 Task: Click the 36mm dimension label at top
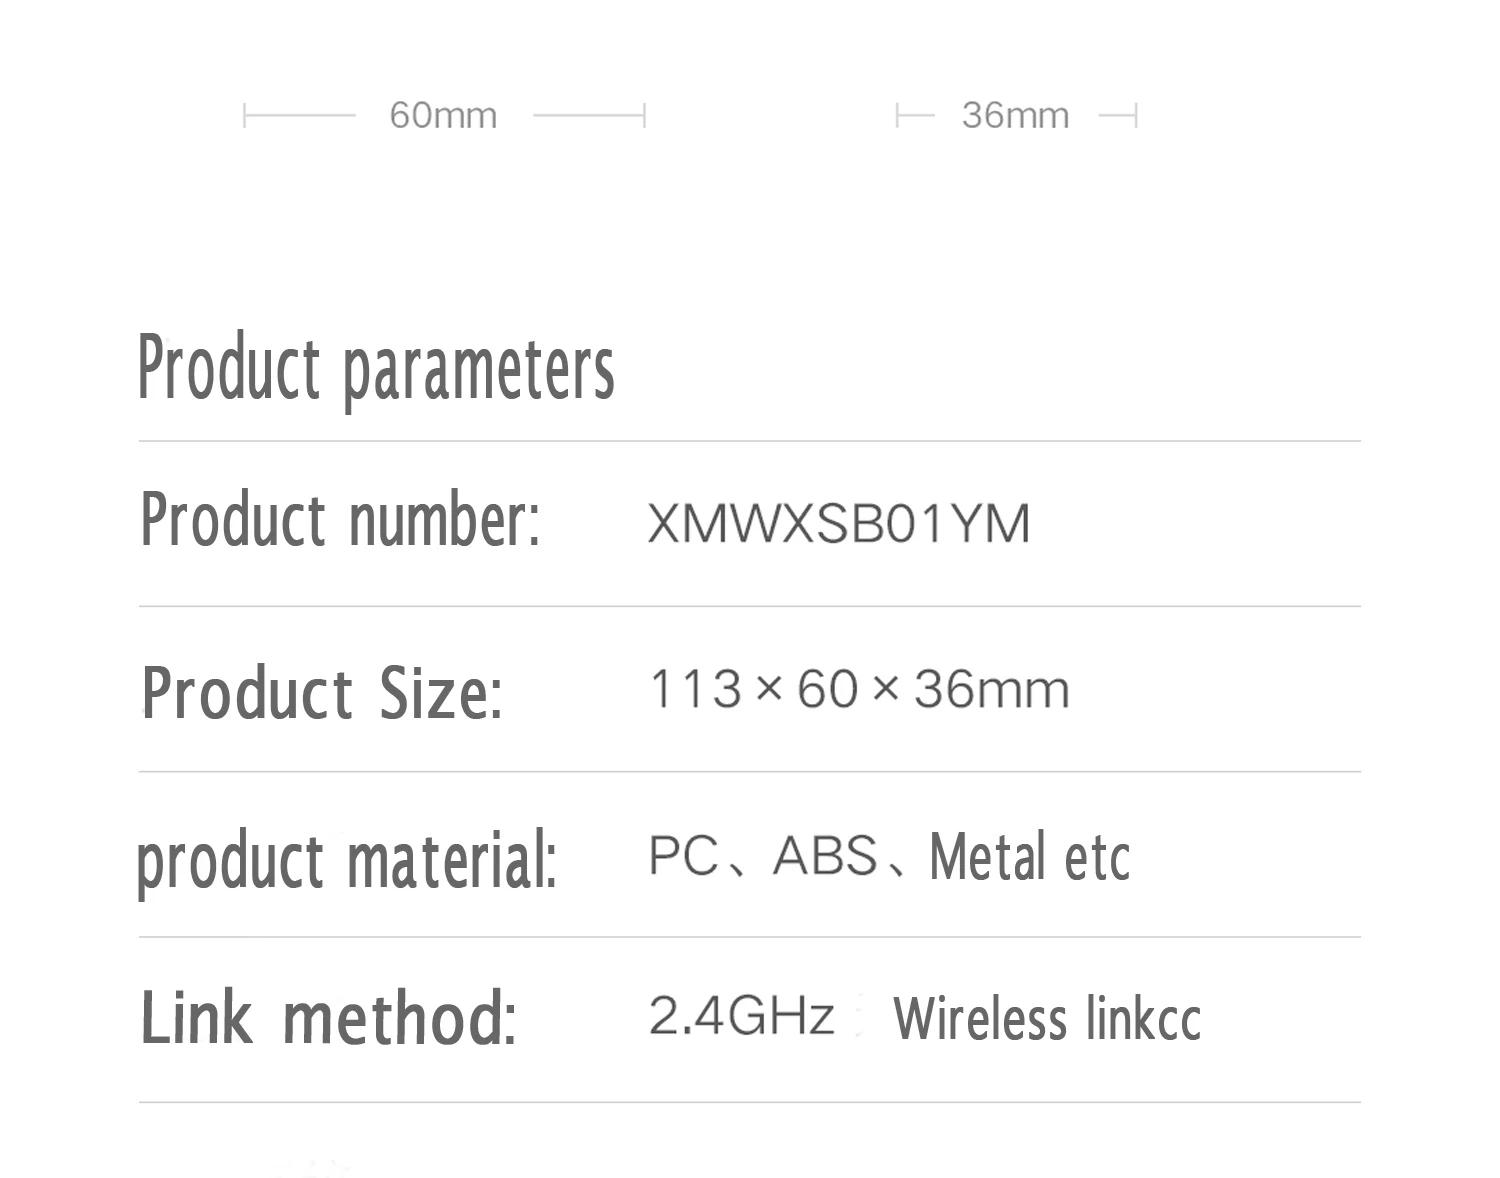pos(1015,116)
